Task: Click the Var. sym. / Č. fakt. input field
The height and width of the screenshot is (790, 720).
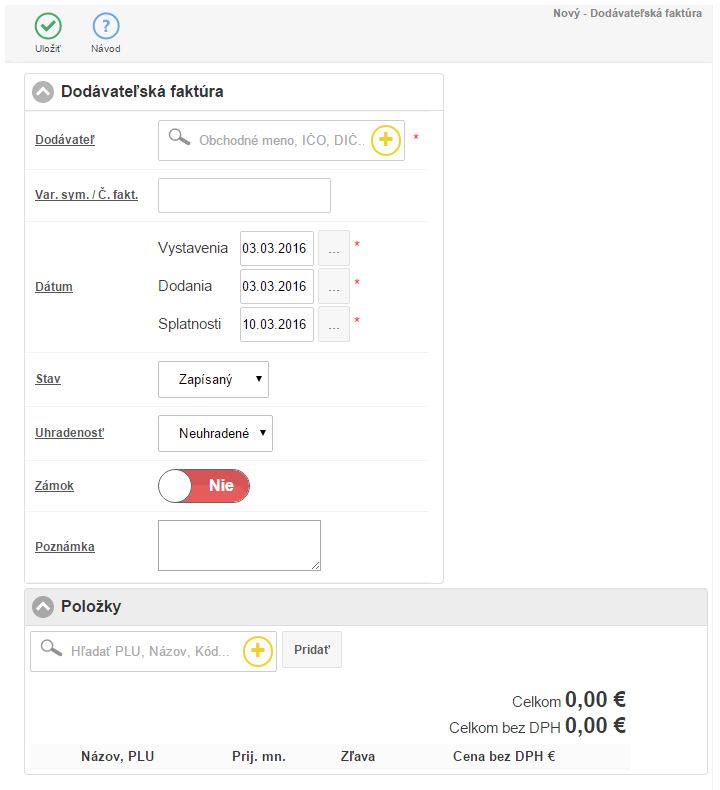Action: 244,195
